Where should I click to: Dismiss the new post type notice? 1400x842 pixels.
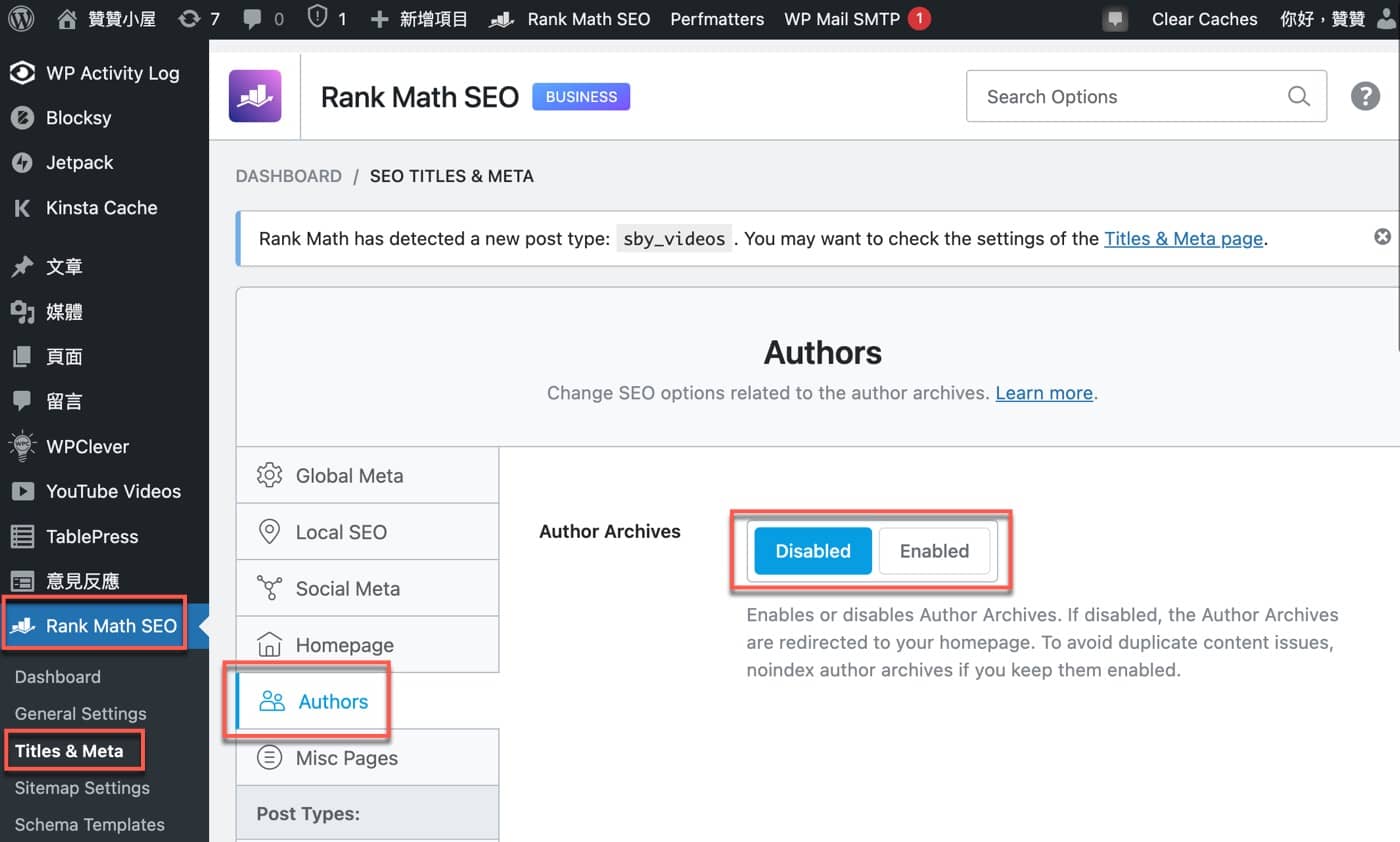coord(1382,237)
